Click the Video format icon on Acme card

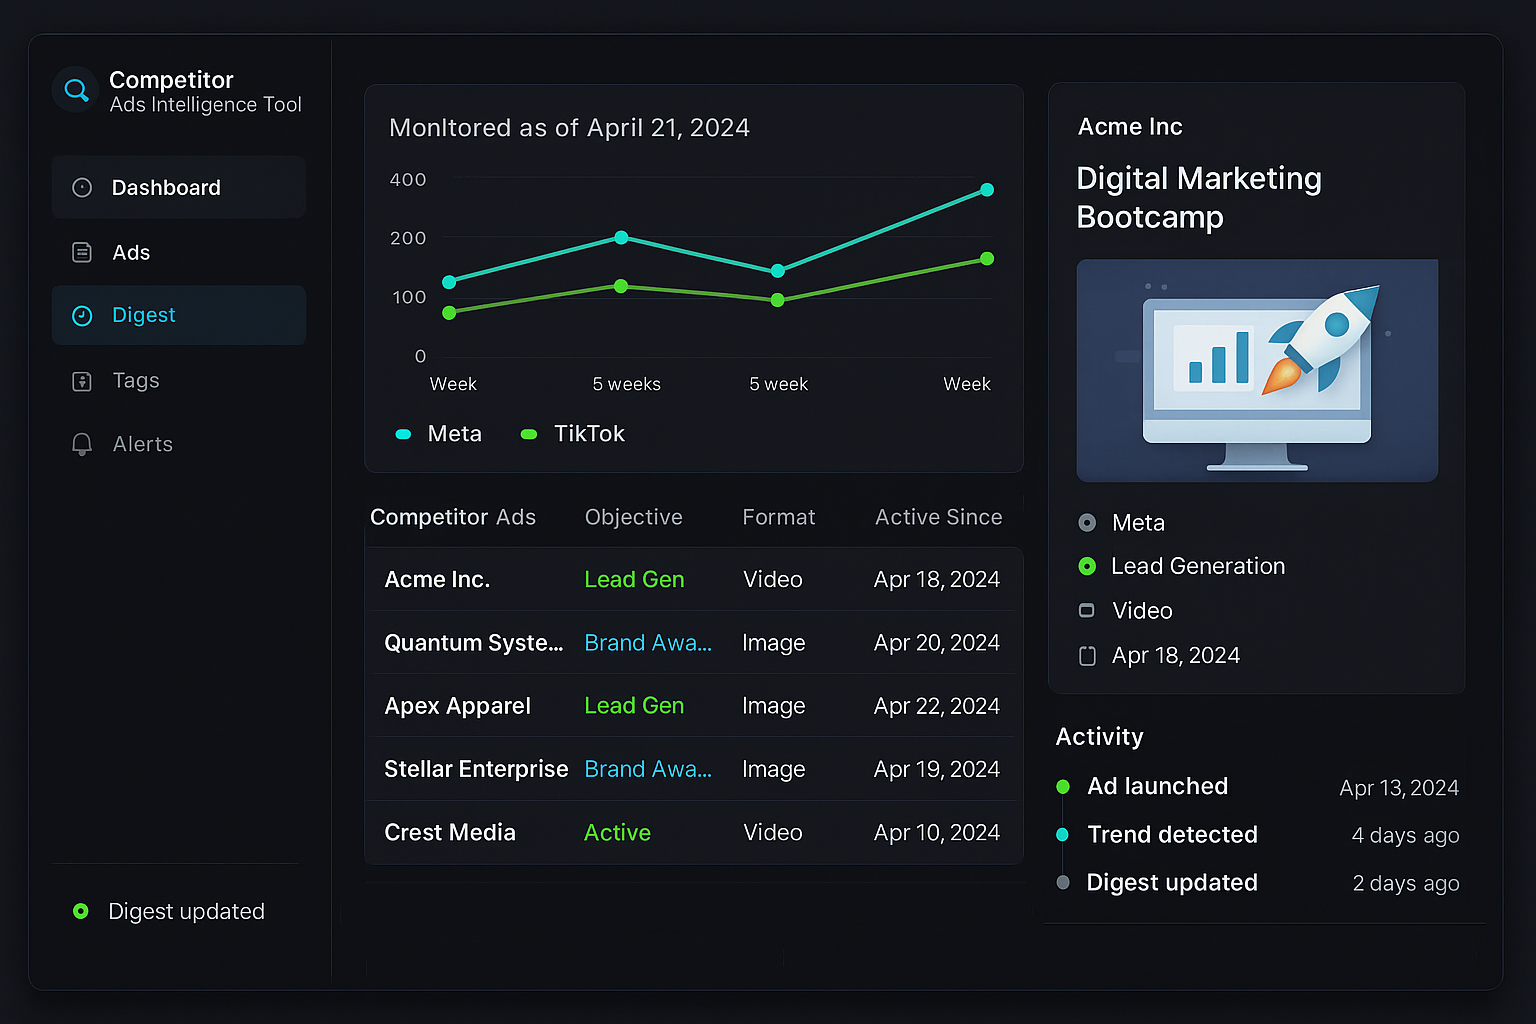[1087, 610]
